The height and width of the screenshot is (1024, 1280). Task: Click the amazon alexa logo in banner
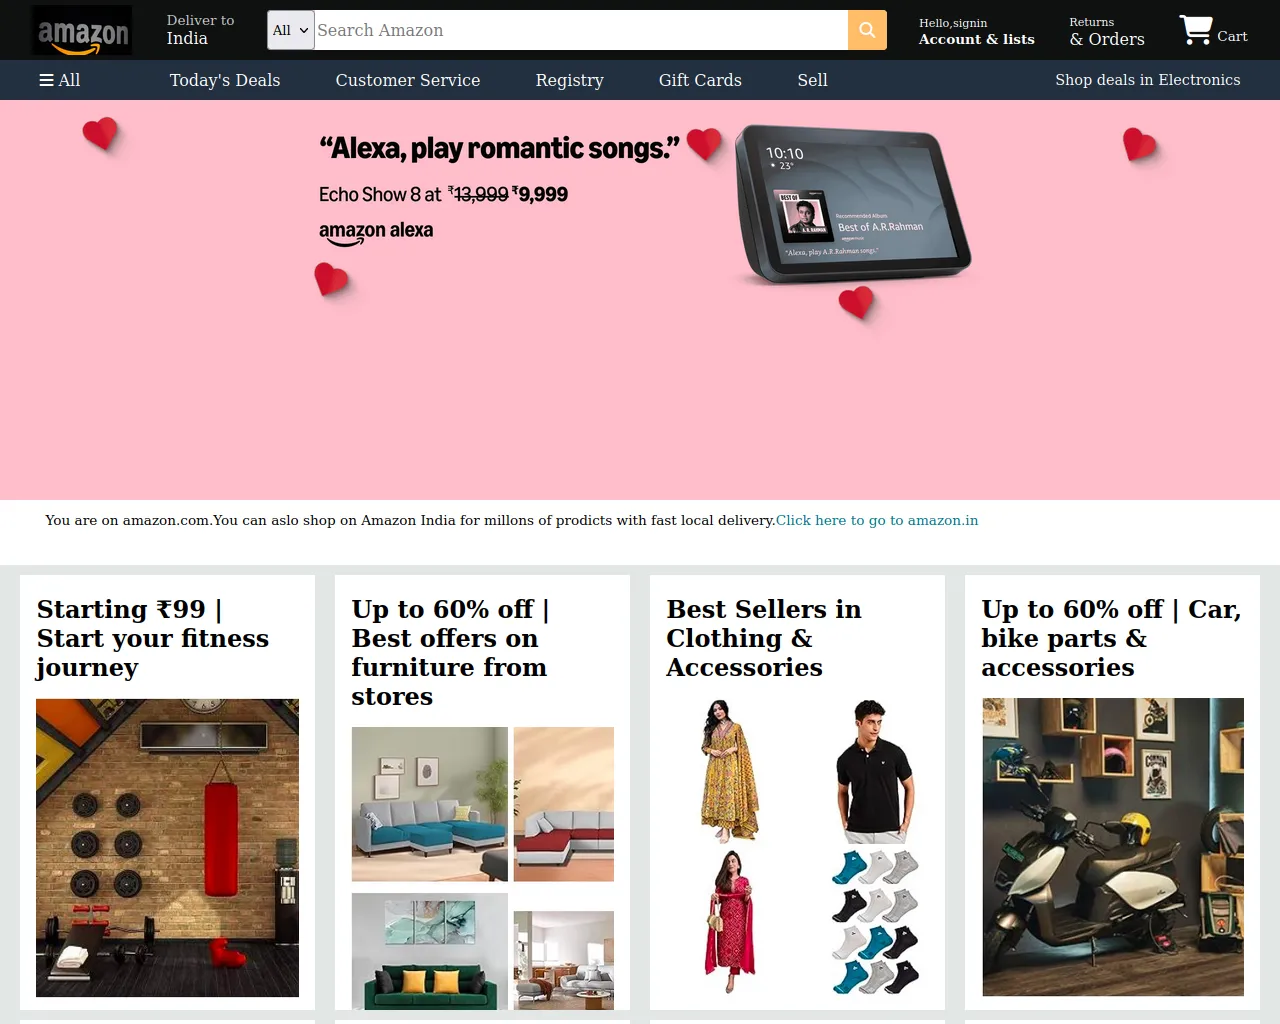376,232
